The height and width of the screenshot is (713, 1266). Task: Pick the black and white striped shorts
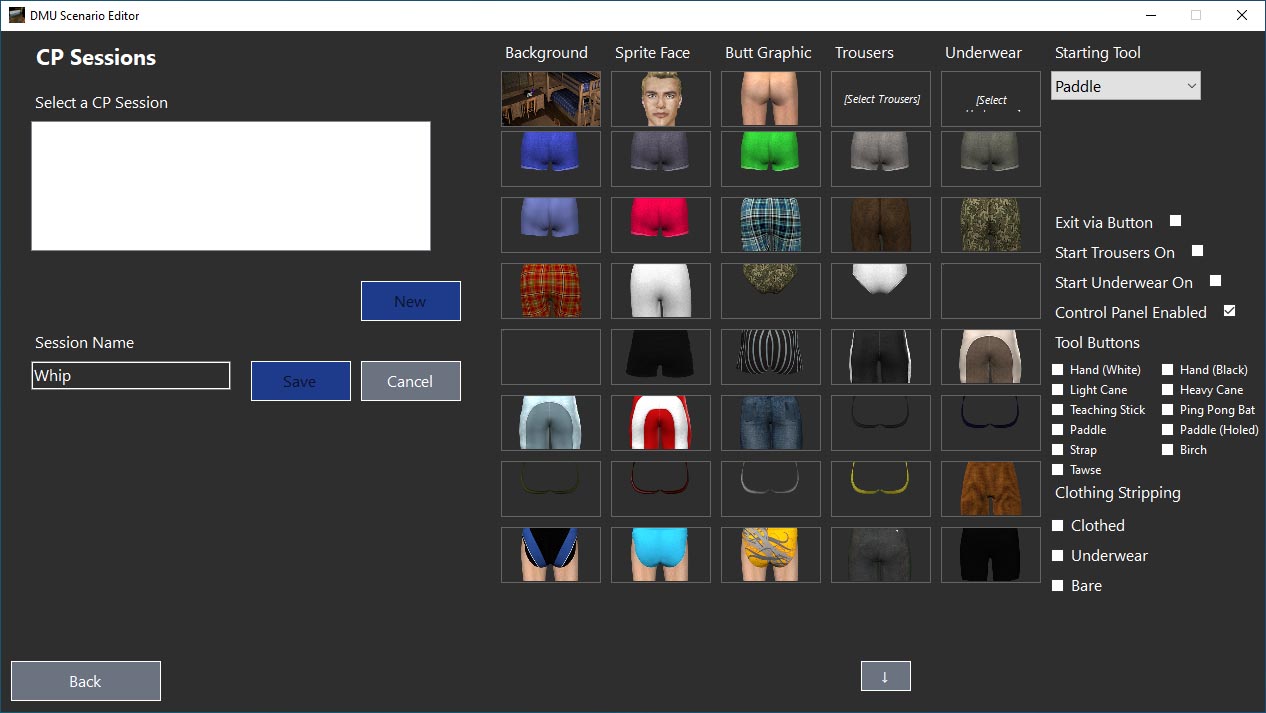(x=771, y=356)
